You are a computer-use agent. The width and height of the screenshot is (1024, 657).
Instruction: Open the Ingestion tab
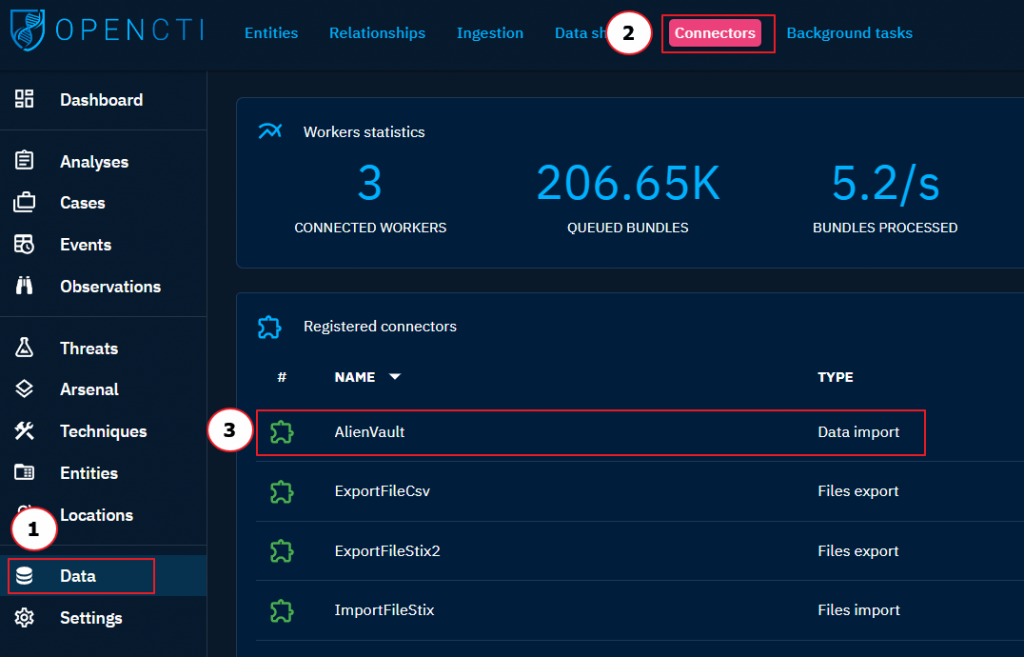[x=490, y=33]
